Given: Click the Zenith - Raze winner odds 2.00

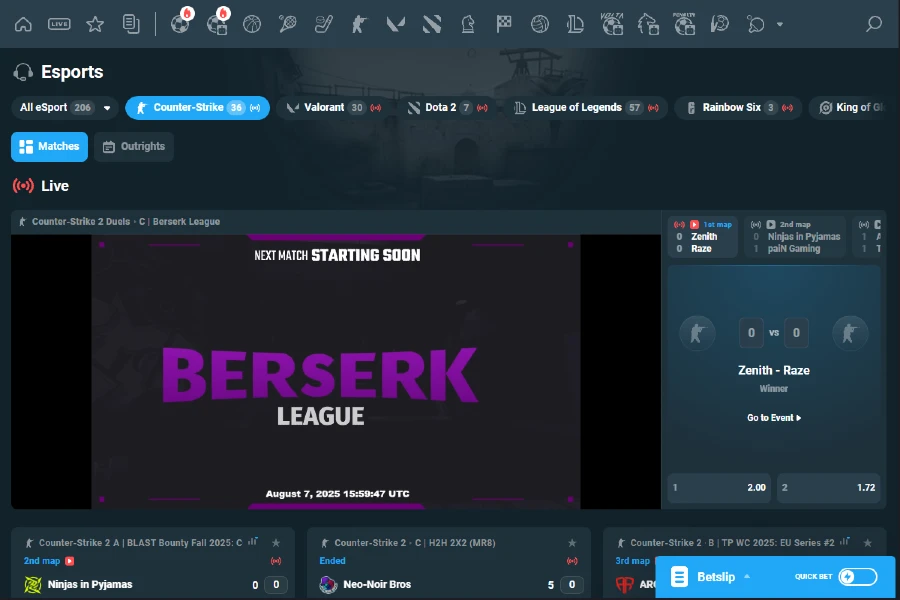Looking at the screenshot, I should click(x=718, y=487).
